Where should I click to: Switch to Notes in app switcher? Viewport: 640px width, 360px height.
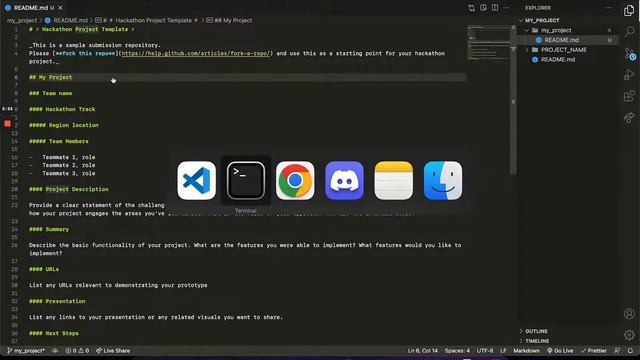[393, 180]
